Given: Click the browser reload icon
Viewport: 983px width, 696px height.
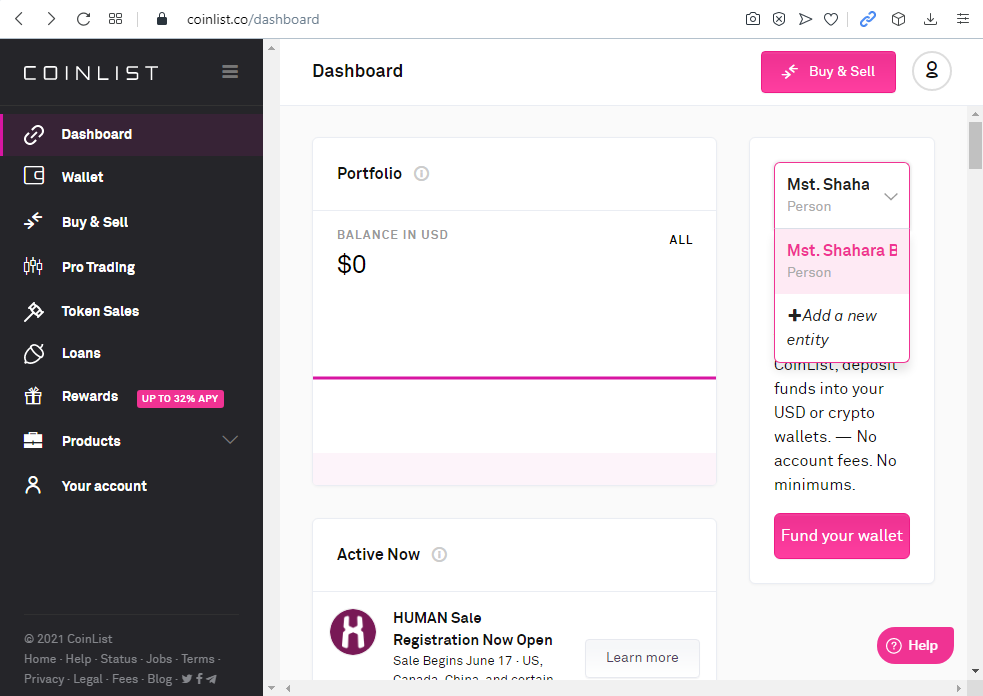Looking at the screenshot, I should click(83, 19).
